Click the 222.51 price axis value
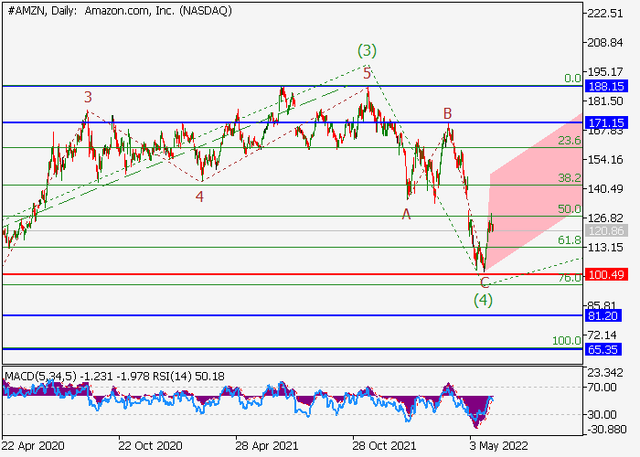The height and width of the screenshot is (457, 640). (x=605, y=13)
